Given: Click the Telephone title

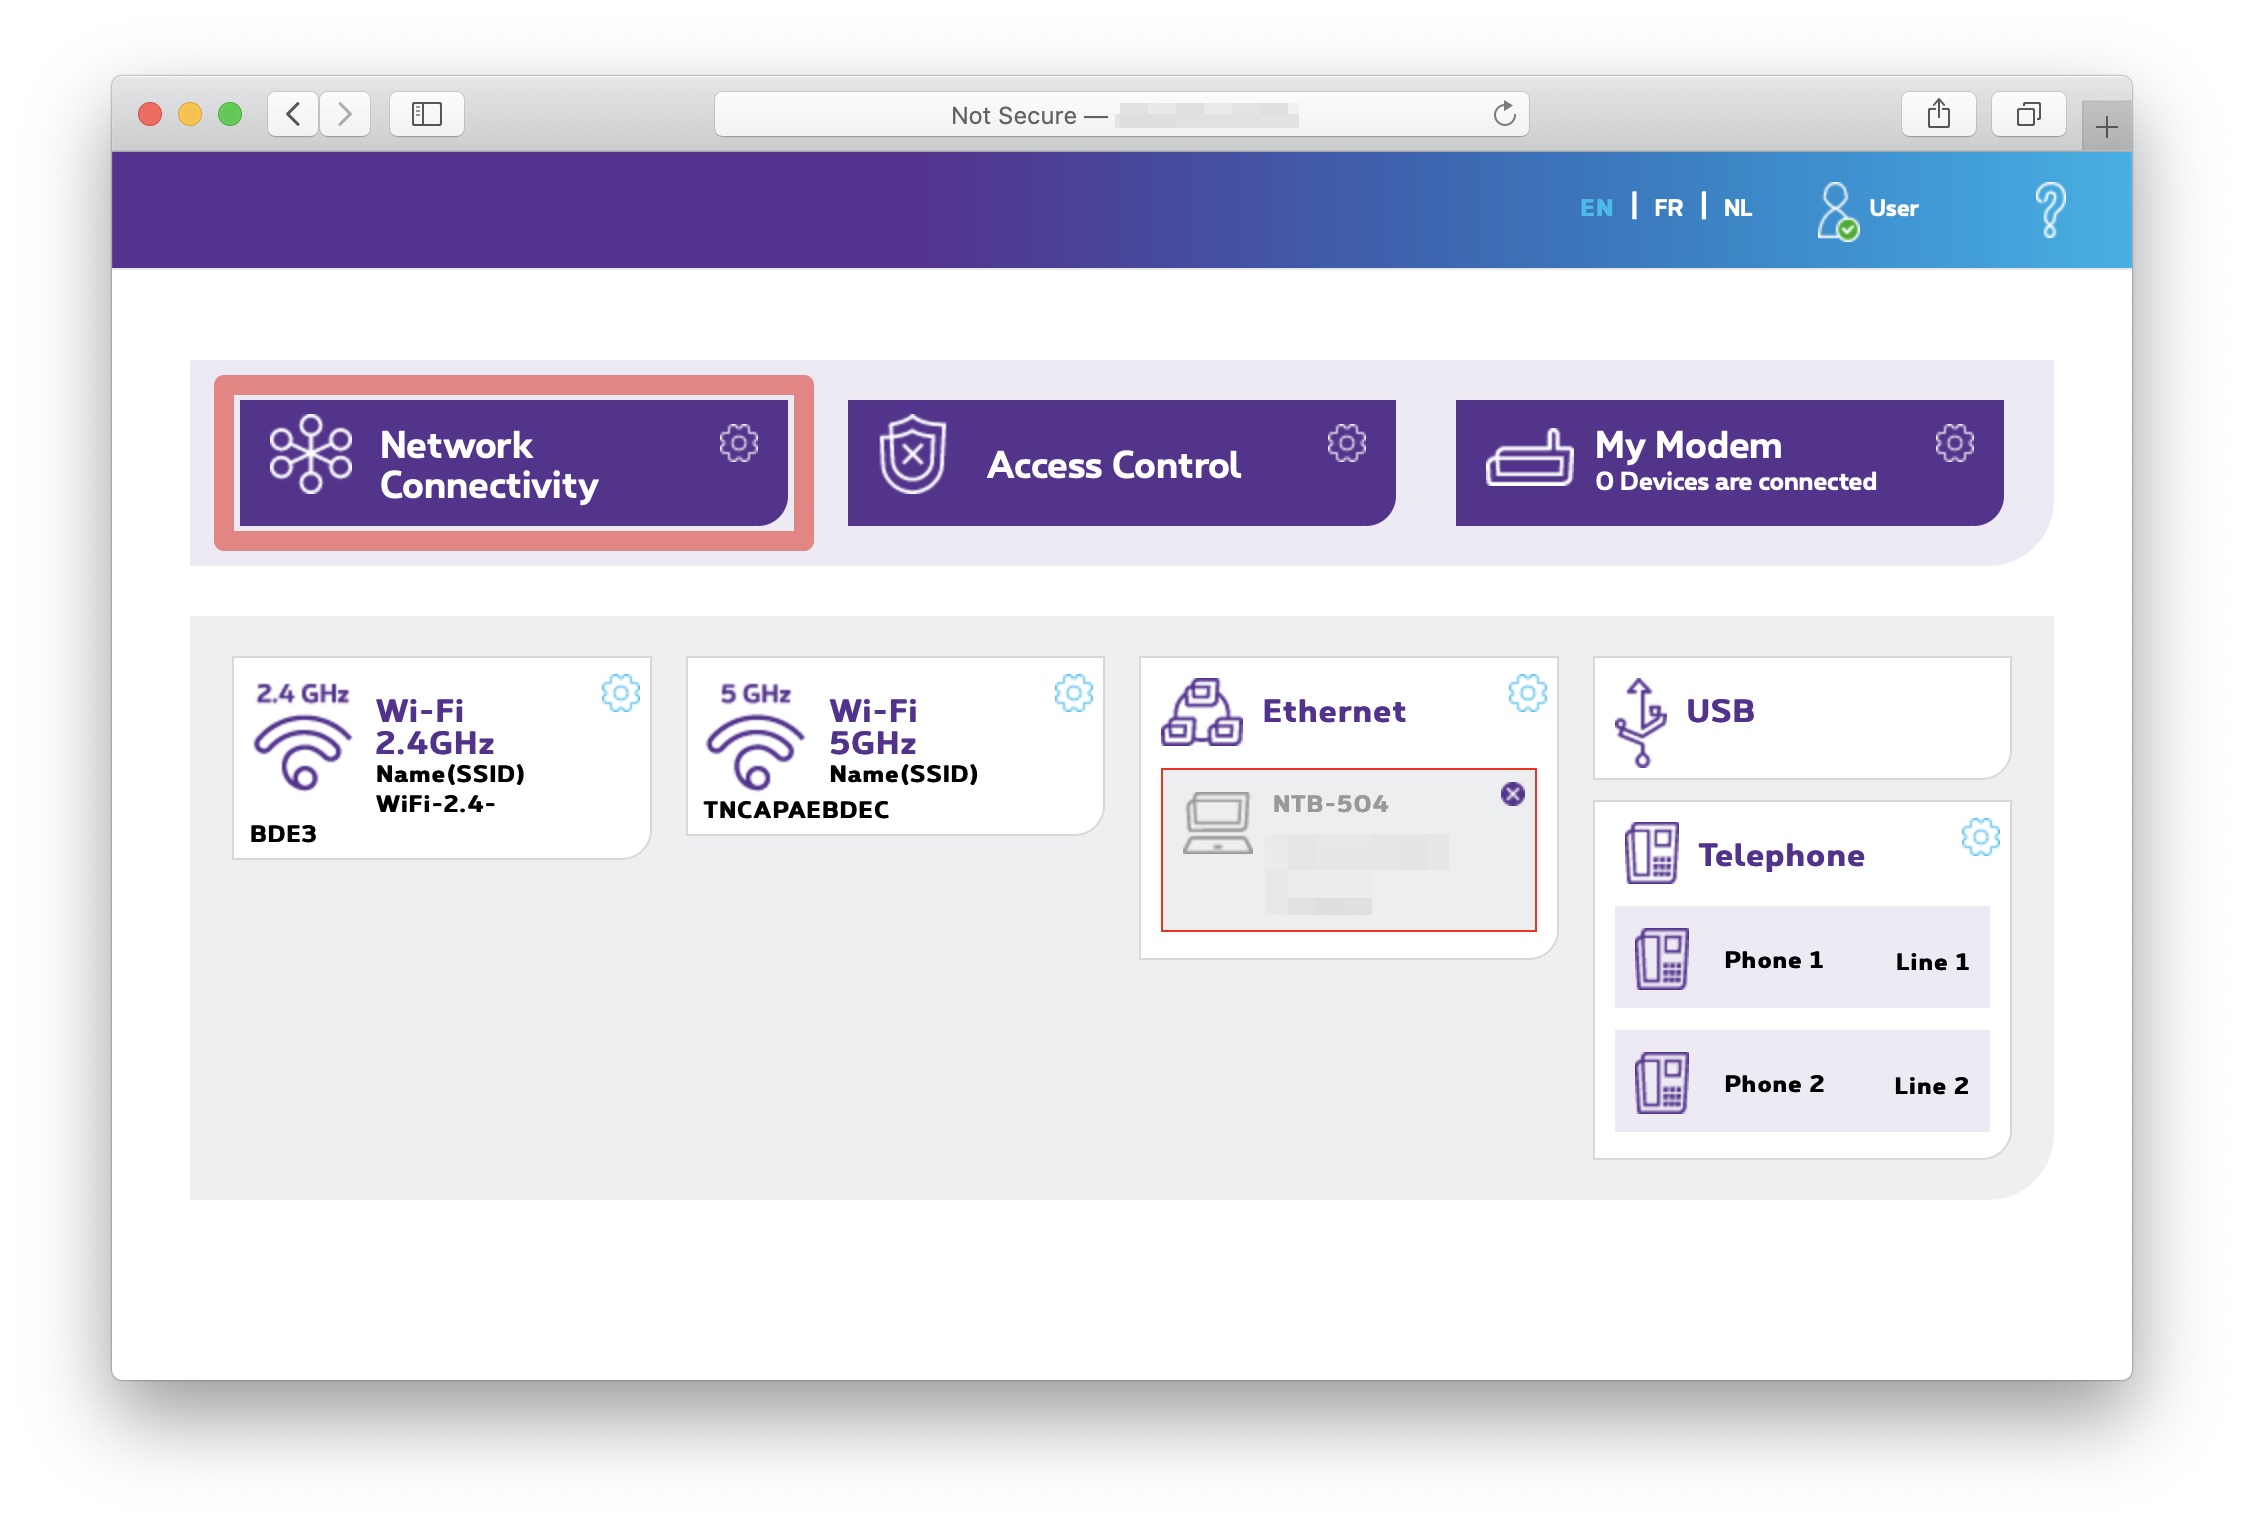Looking at the screenshot, I should [1781, 855].
